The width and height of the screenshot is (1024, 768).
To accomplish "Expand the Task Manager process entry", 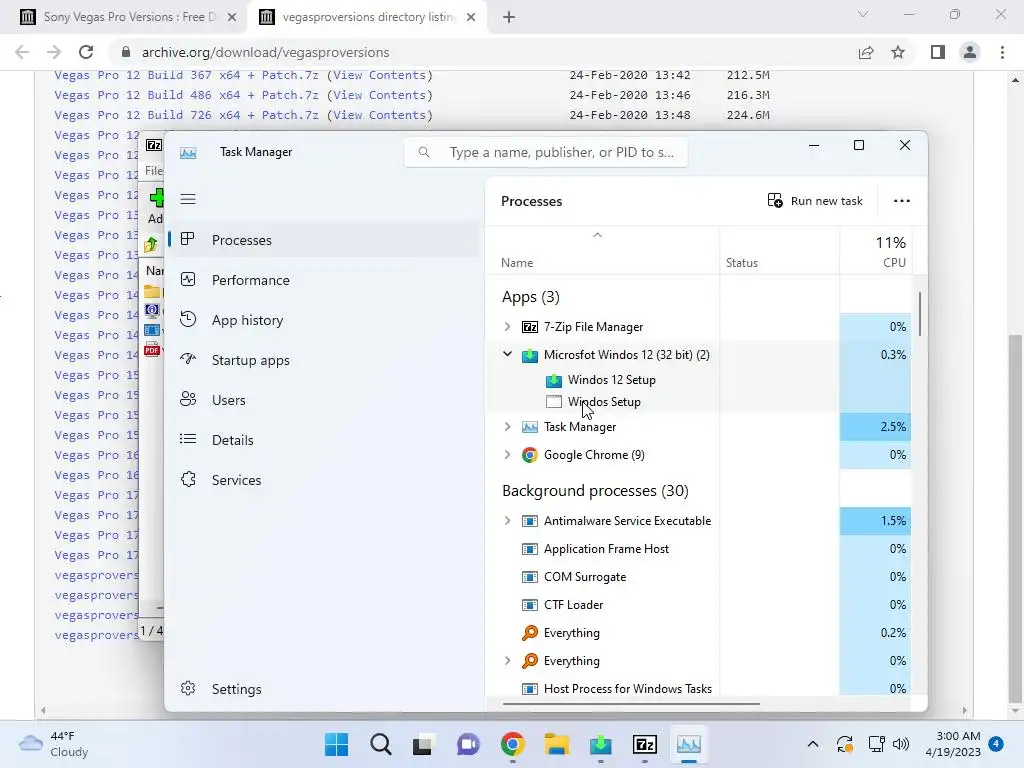I will point(507,426).
